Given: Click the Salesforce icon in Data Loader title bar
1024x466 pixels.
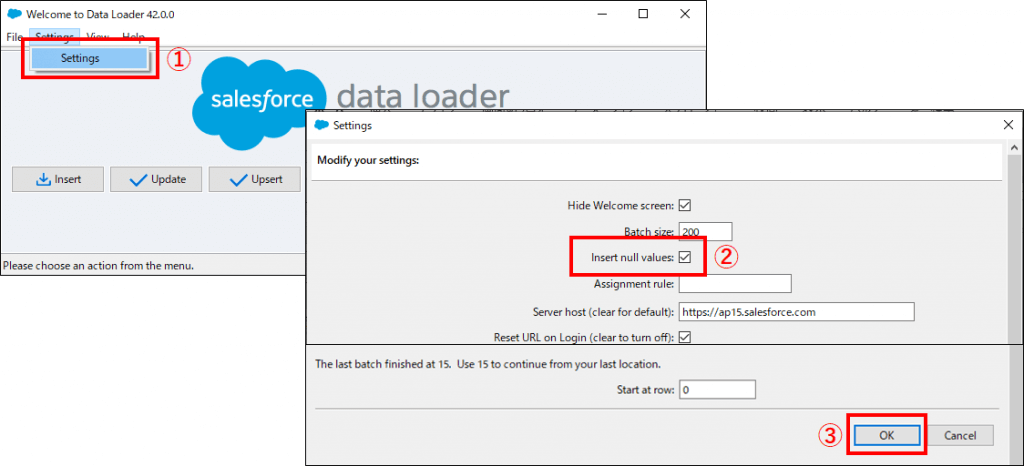Looking at the screenshot, I should 14,14.
